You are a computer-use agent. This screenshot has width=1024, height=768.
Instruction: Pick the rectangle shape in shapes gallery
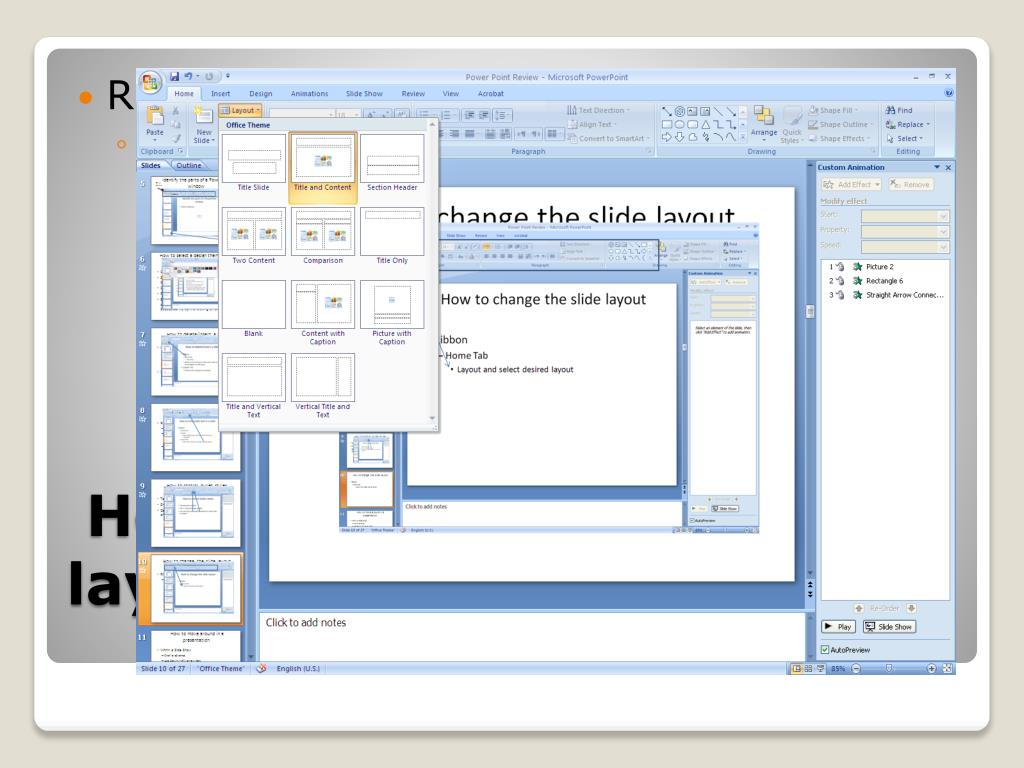pyautogui.click(x=667, y=124)
